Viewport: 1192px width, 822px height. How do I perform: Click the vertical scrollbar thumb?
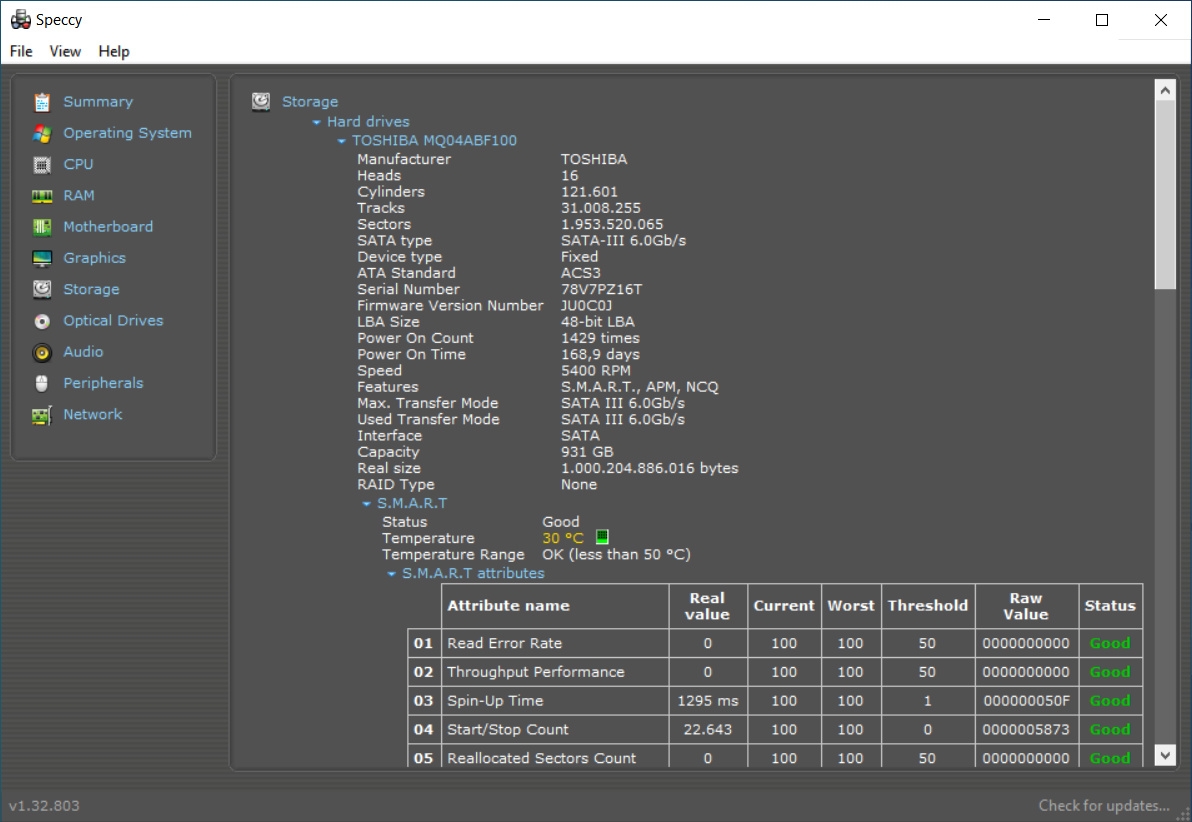tap(1165, 195)
